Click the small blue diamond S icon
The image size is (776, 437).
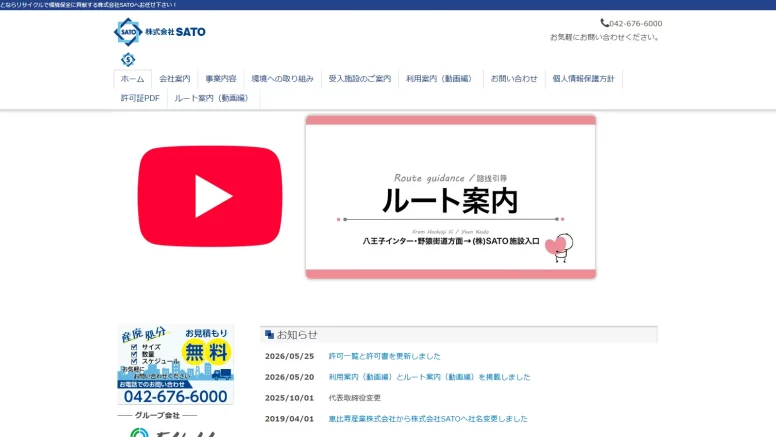(128, 59)
